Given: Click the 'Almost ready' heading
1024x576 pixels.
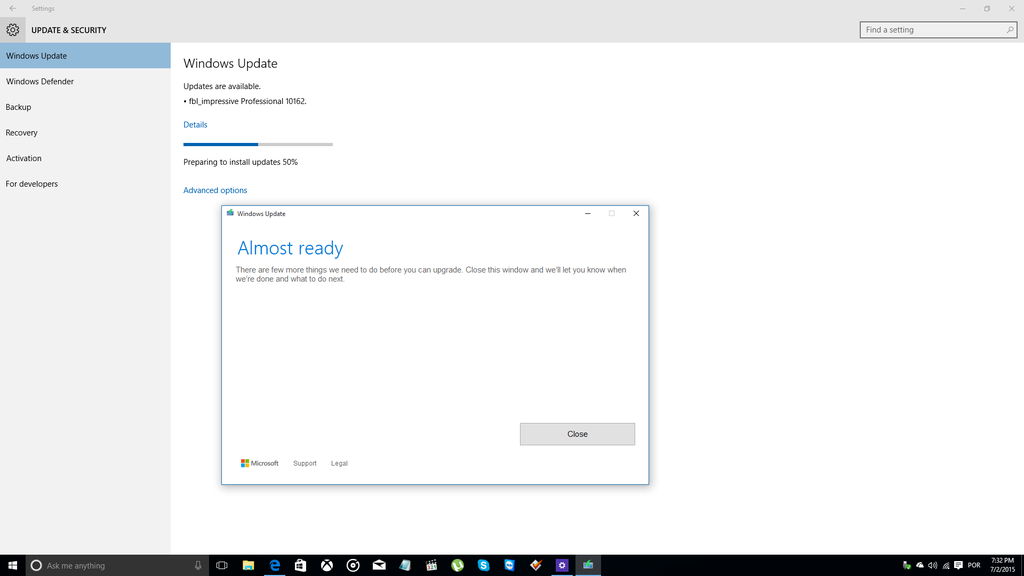Looking at the screenshot, I should pyautogui.click(x=290, y=248).
